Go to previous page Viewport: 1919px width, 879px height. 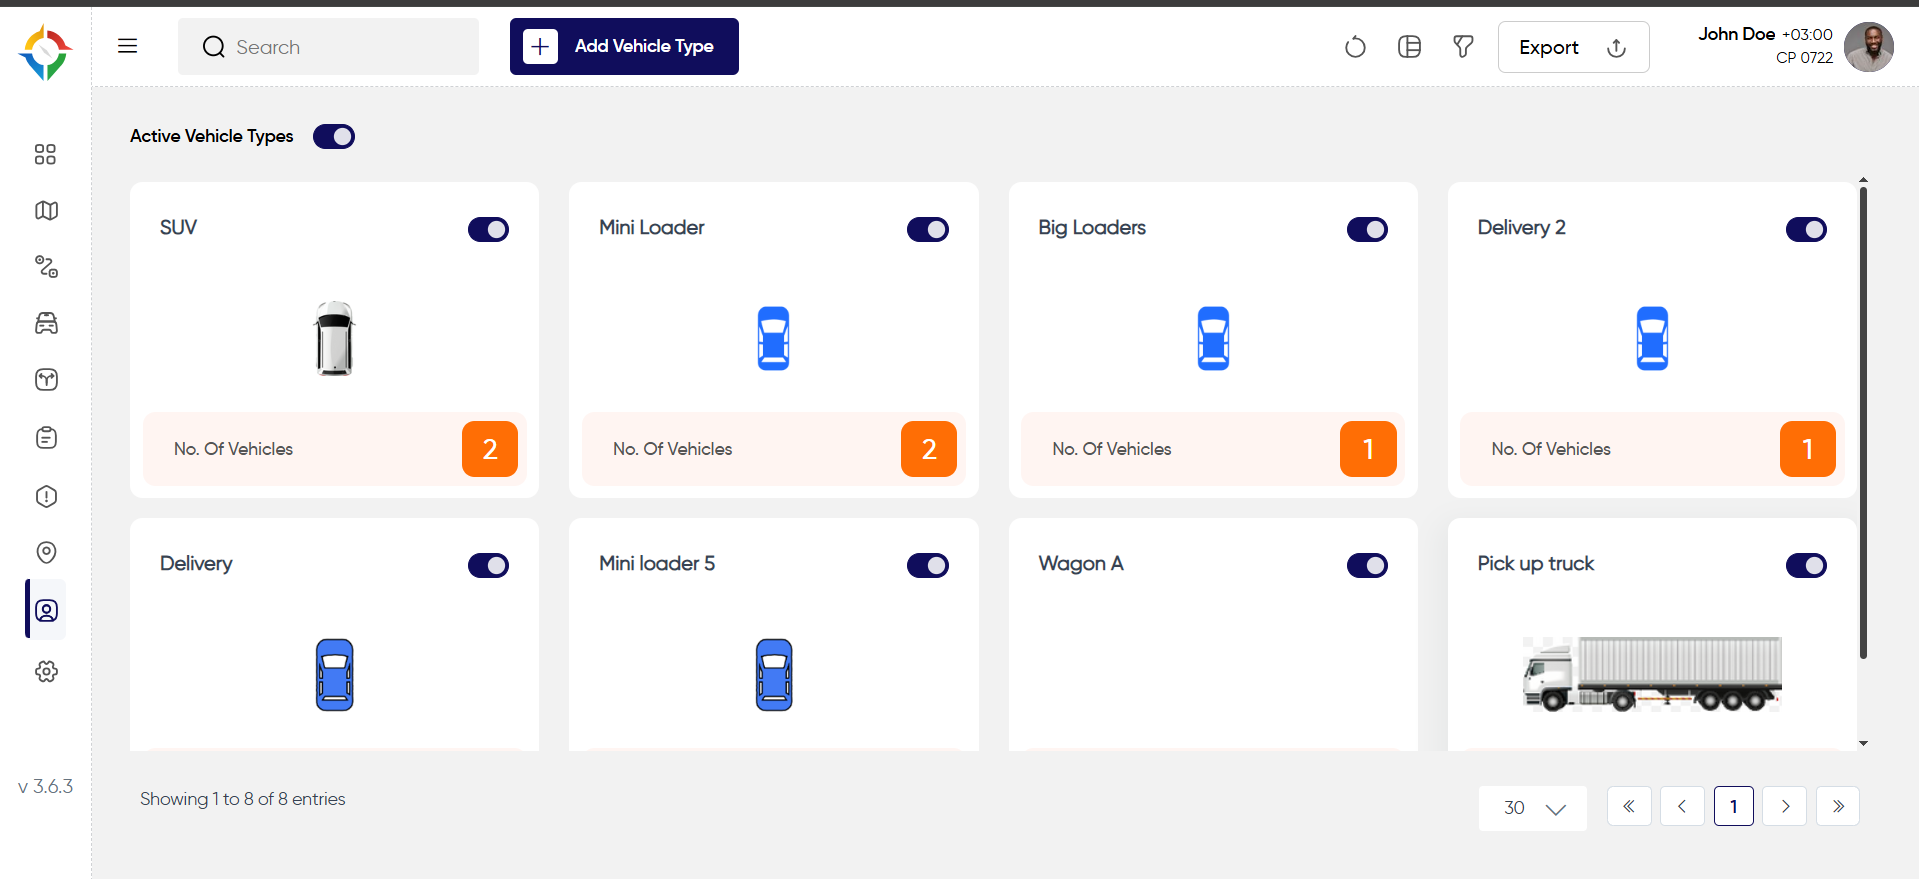pos(1682,806)
